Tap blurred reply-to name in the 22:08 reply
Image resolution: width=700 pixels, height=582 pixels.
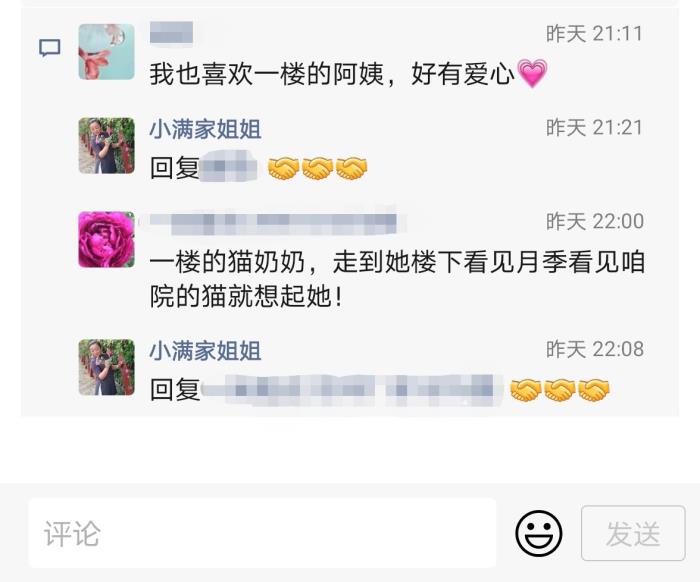(x=353, y=390)
